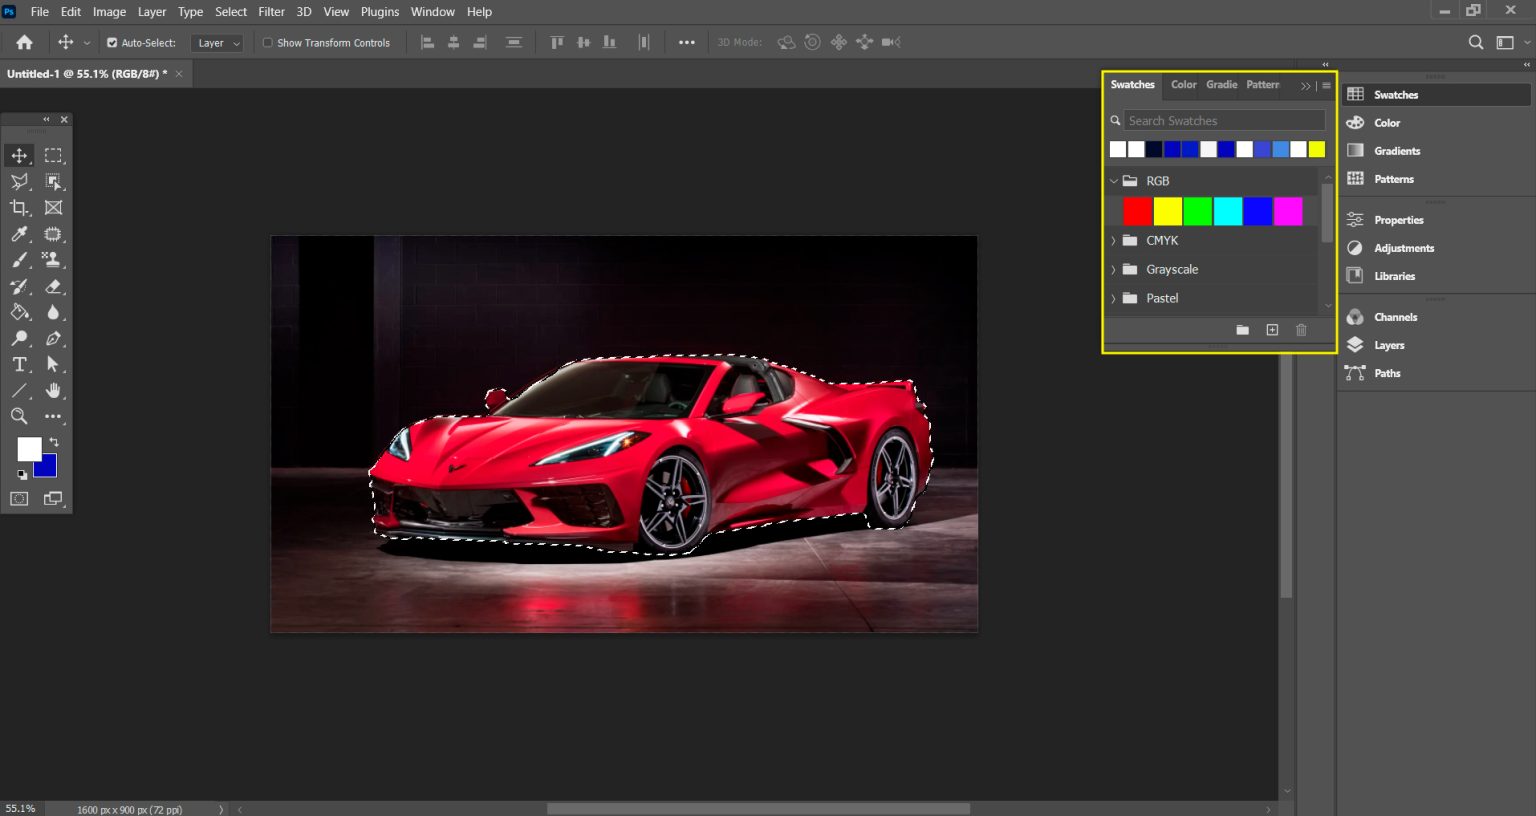Select the Horizontal Type tool

19,365
